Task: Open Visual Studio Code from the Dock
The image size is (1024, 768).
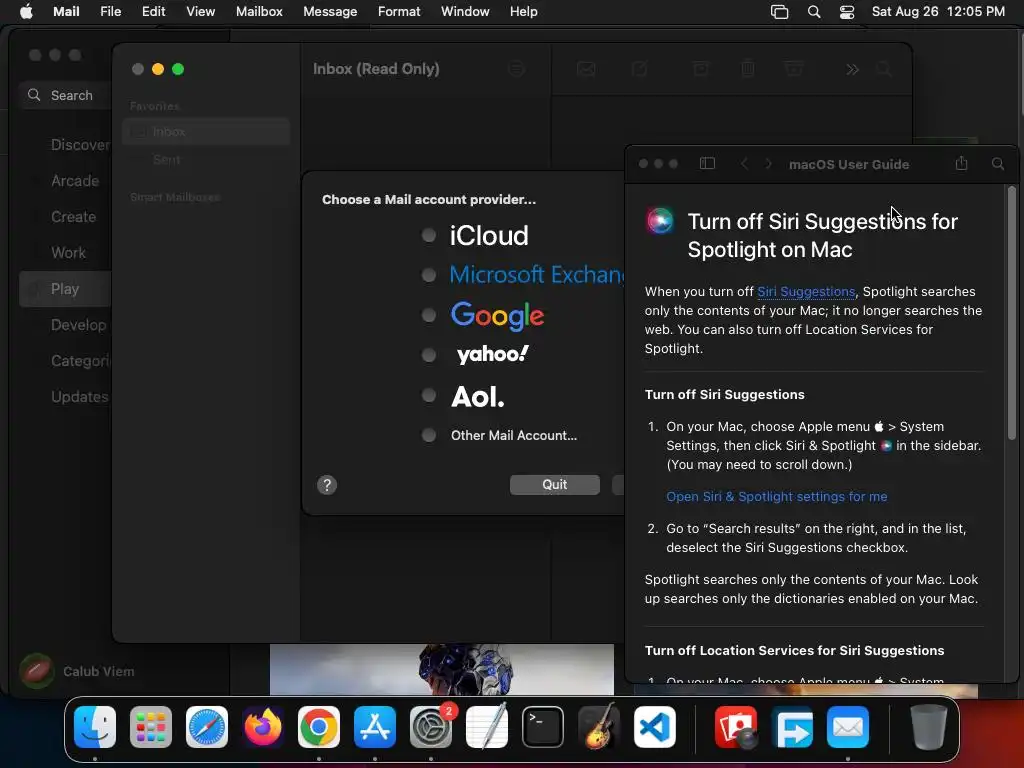Action: click(x=655, y=727)
